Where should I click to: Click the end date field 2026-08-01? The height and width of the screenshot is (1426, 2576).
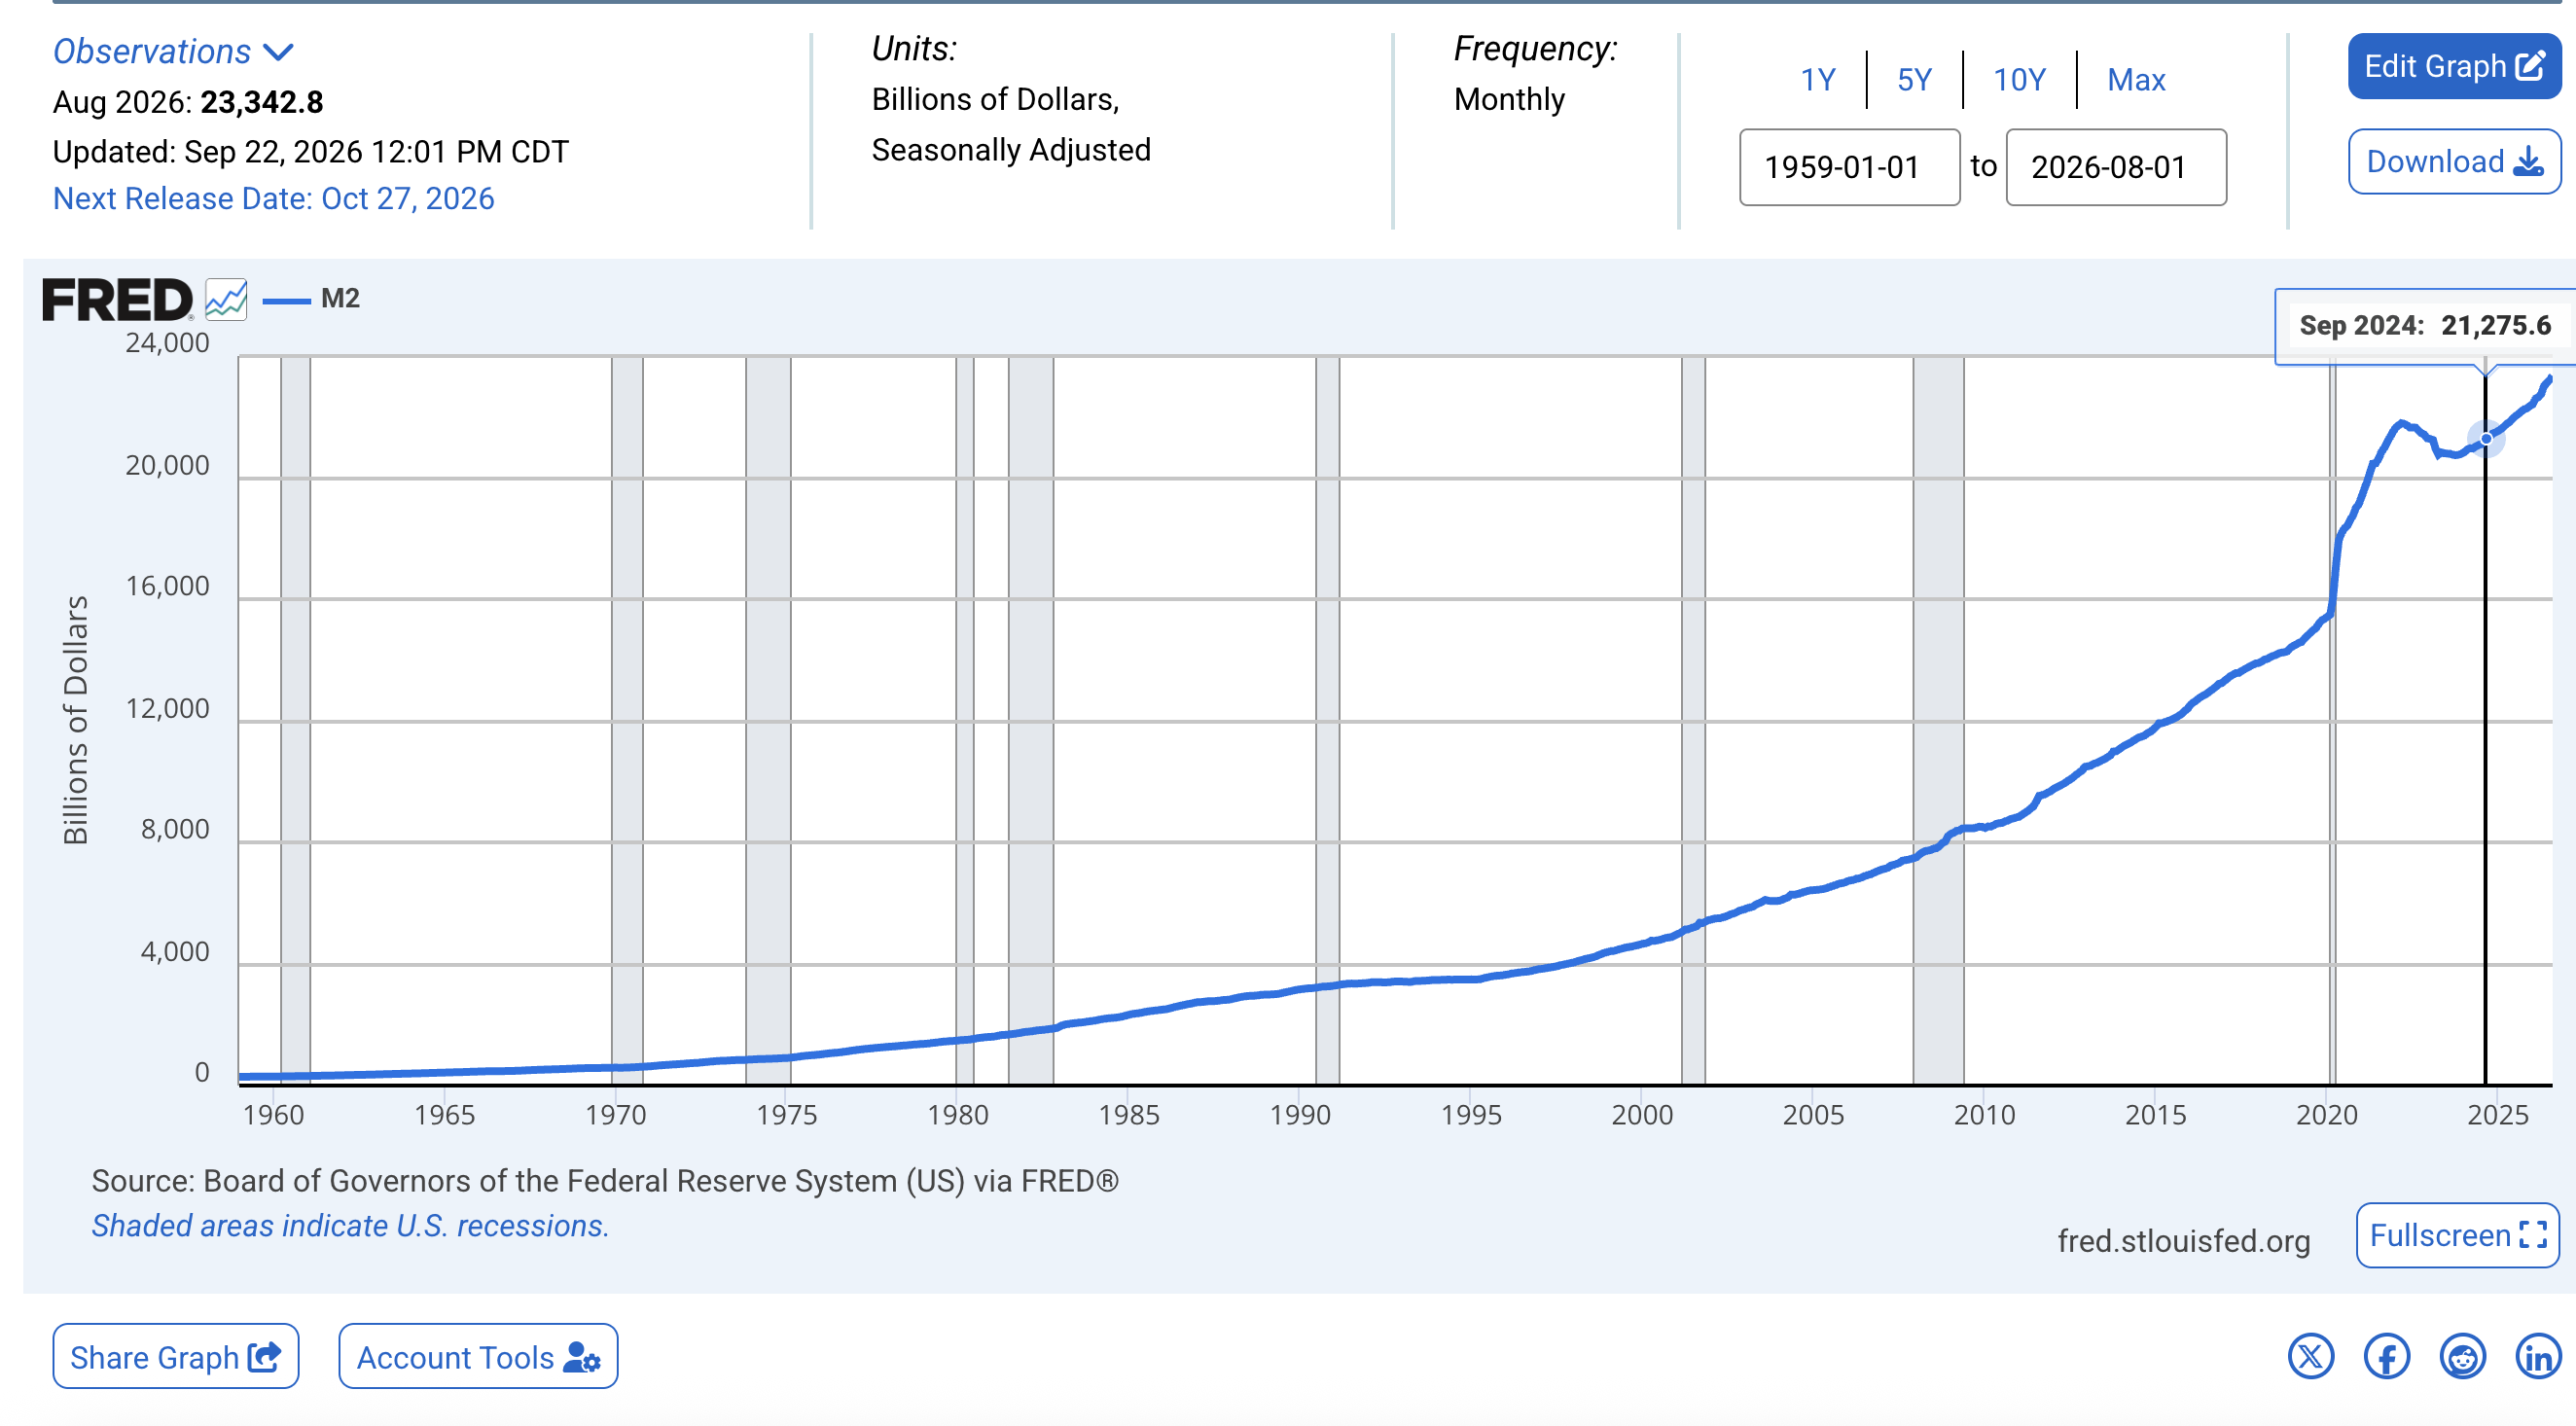[2116, 167]
